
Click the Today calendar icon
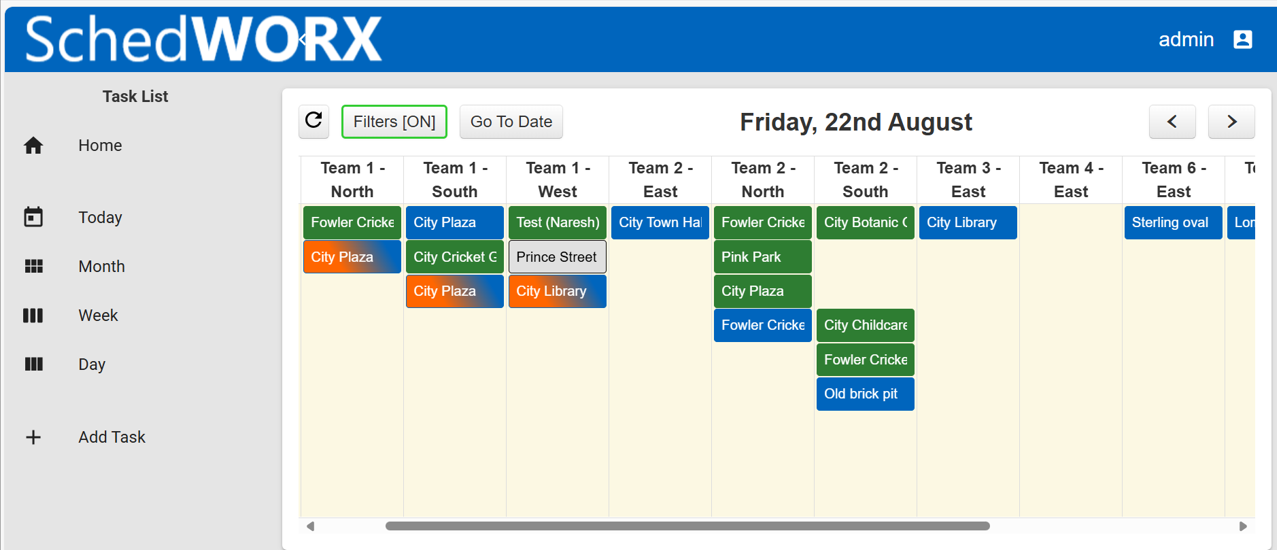33,217
